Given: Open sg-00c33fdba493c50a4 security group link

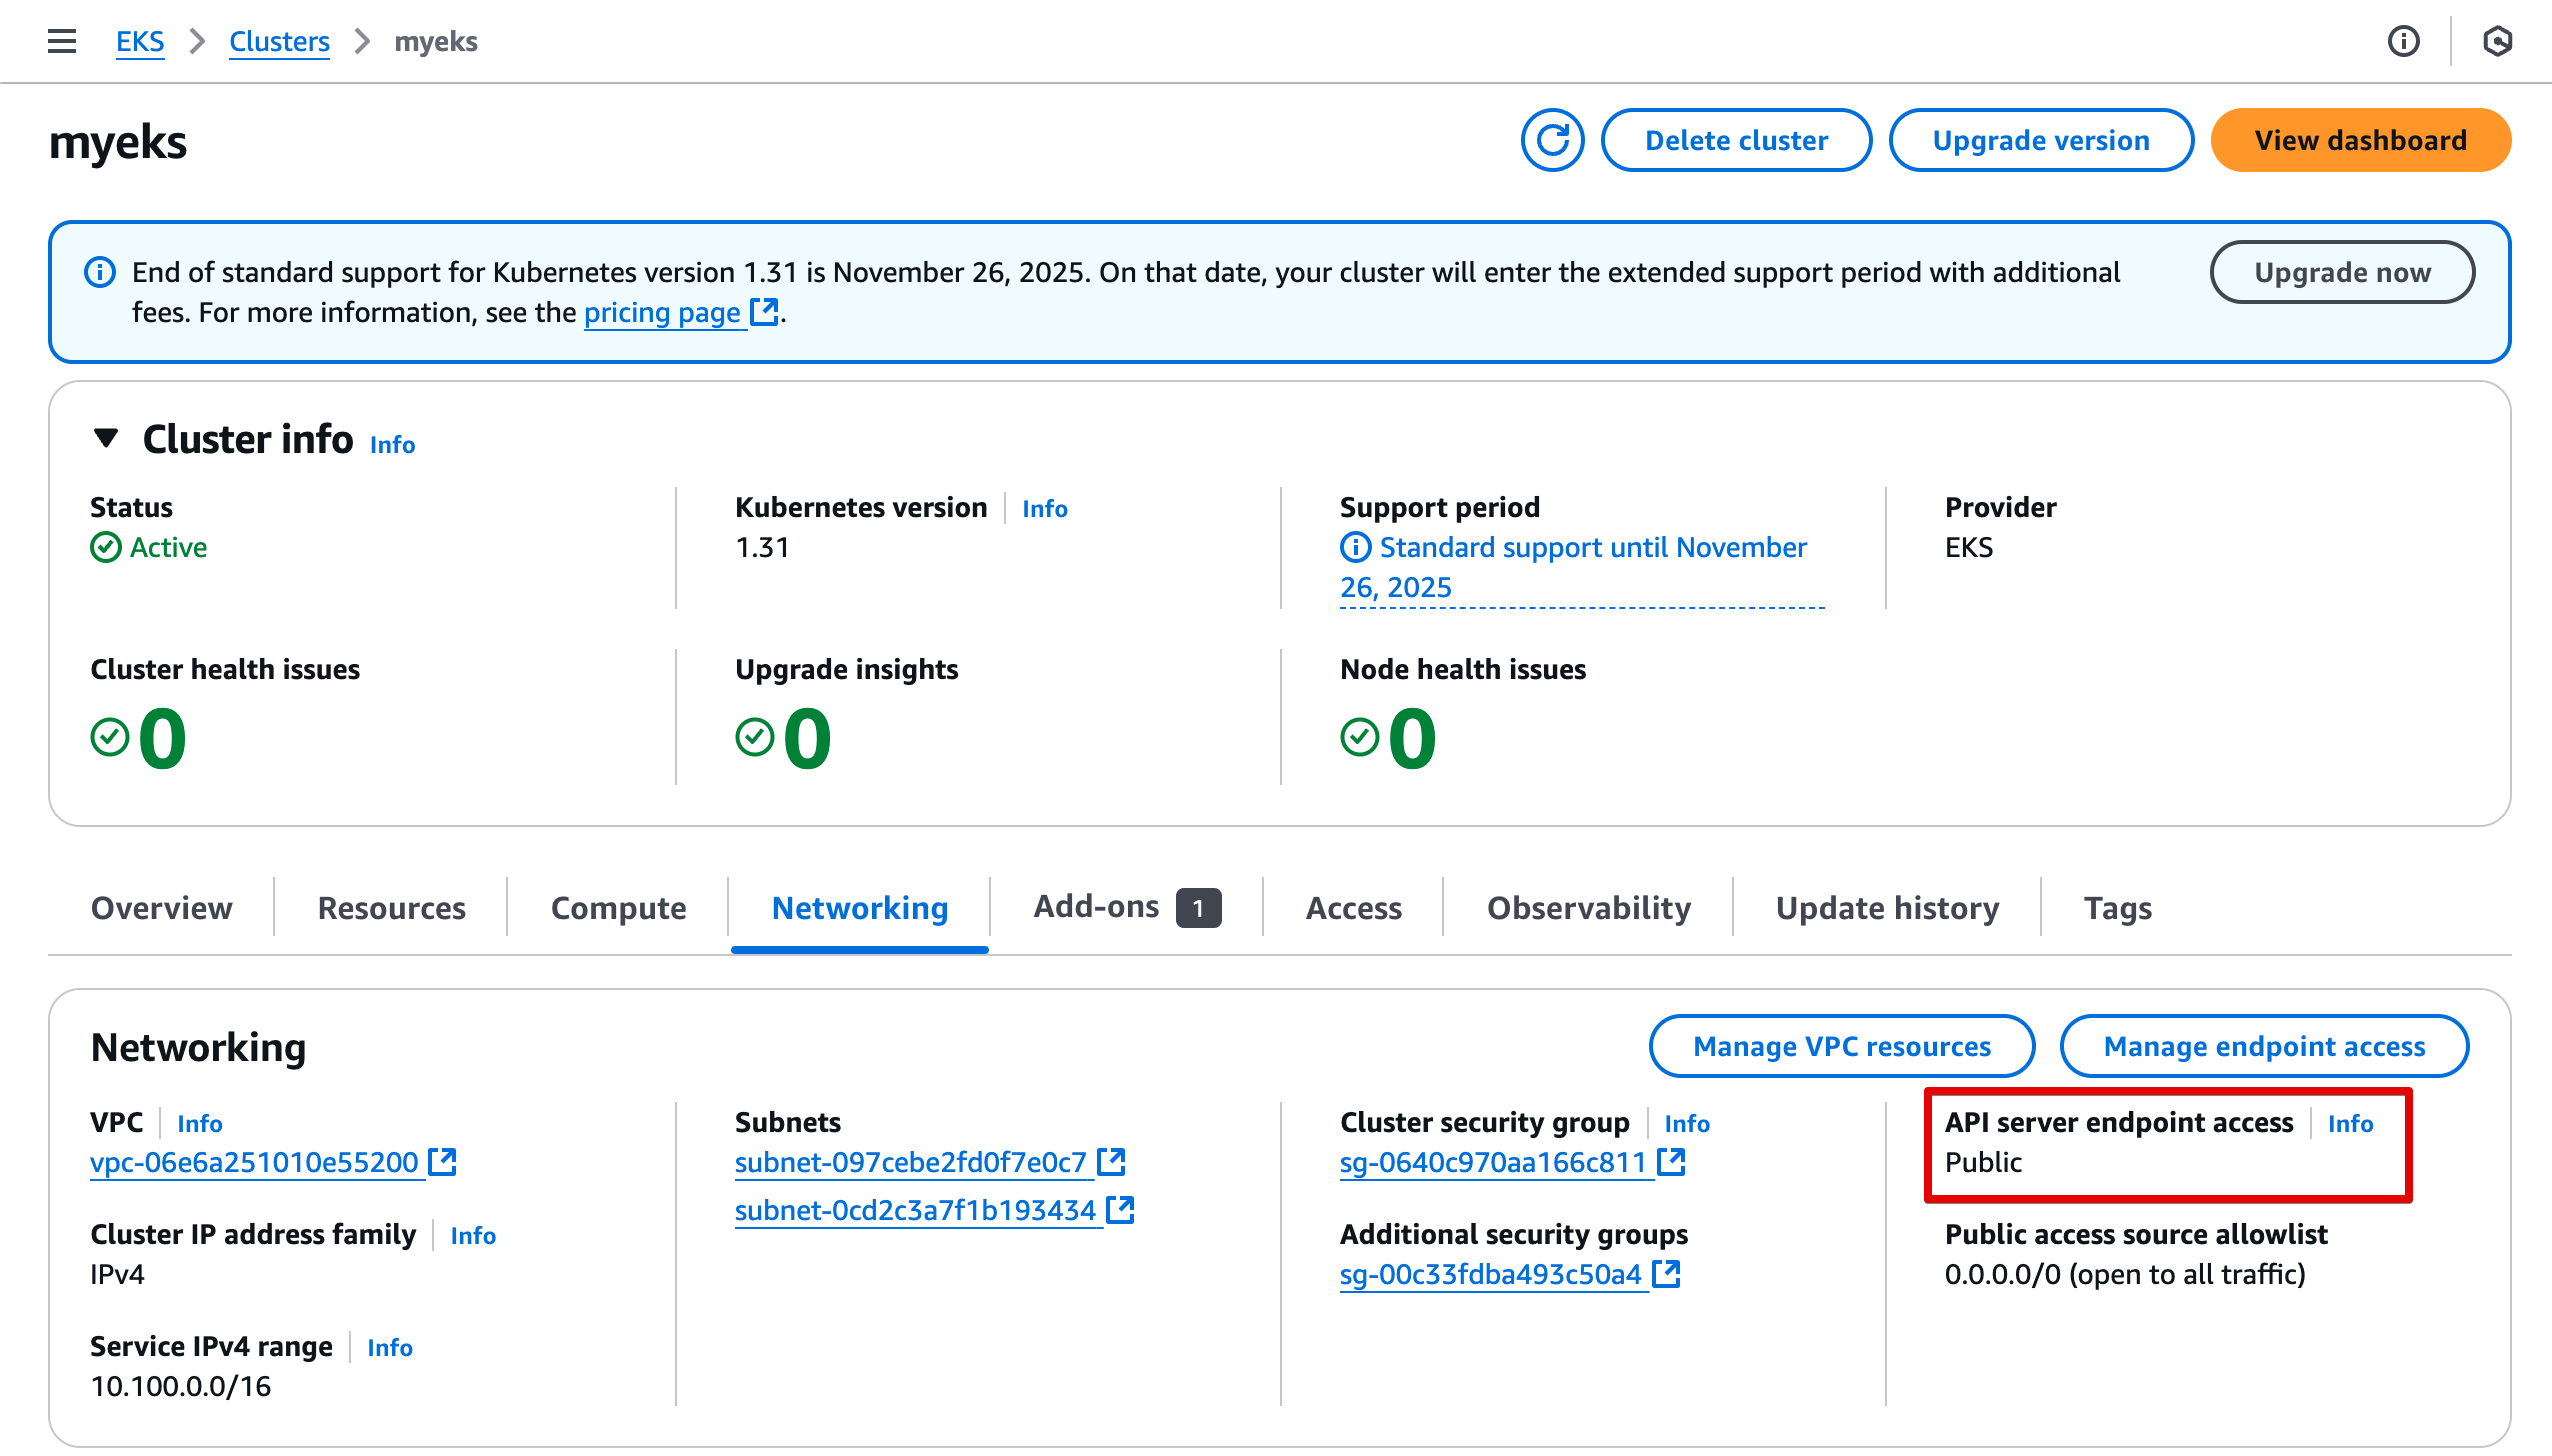Looking at the screenshot, I should pos(1491,1274).
